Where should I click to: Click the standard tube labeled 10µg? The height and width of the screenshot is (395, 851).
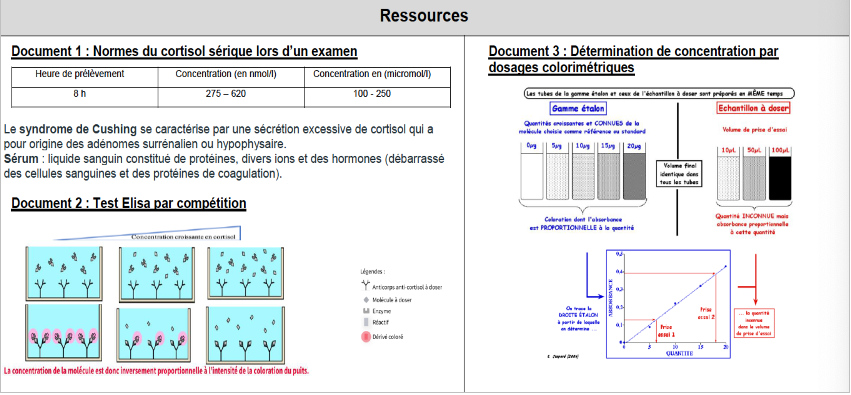click(582, 171)
